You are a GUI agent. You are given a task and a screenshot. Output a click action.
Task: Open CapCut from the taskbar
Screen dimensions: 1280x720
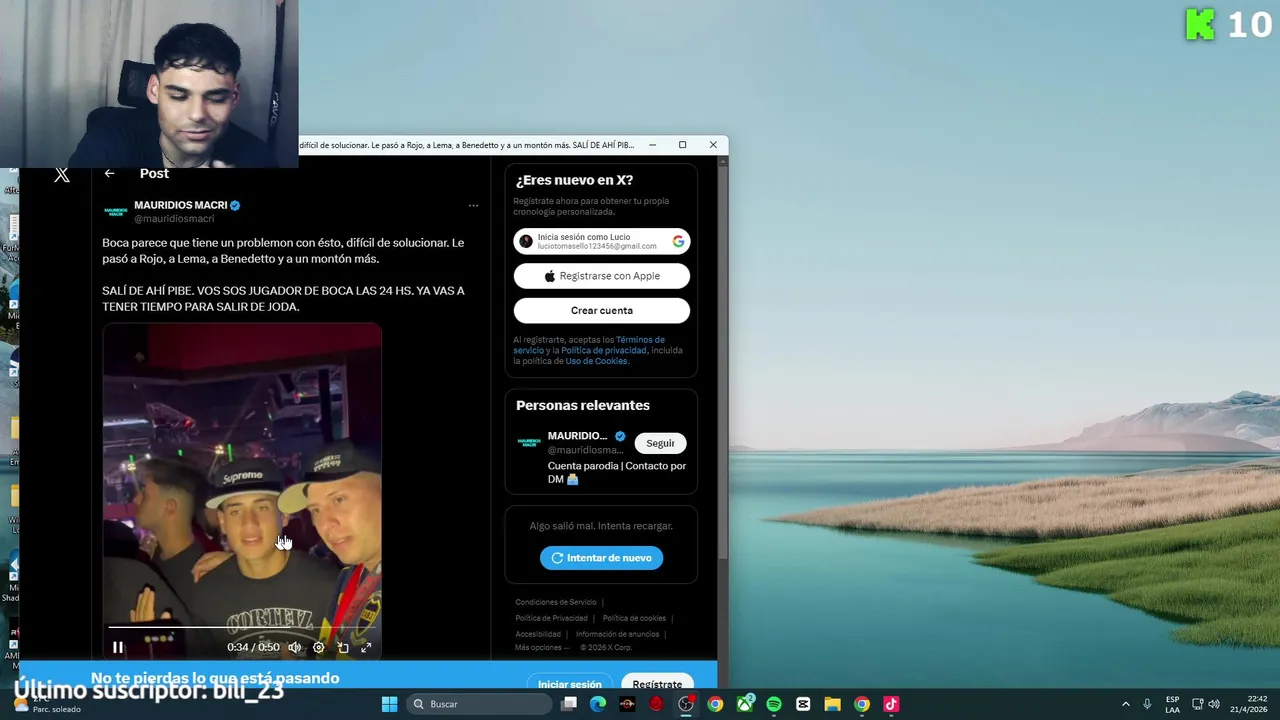pyautogui.click(x=803, y=704)
